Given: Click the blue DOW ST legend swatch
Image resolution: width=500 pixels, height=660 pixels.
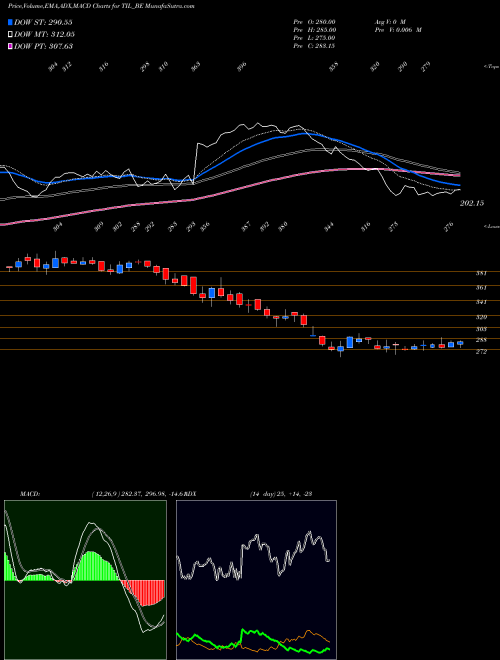Looking at the screenshot, I should (x=10, y=22).
